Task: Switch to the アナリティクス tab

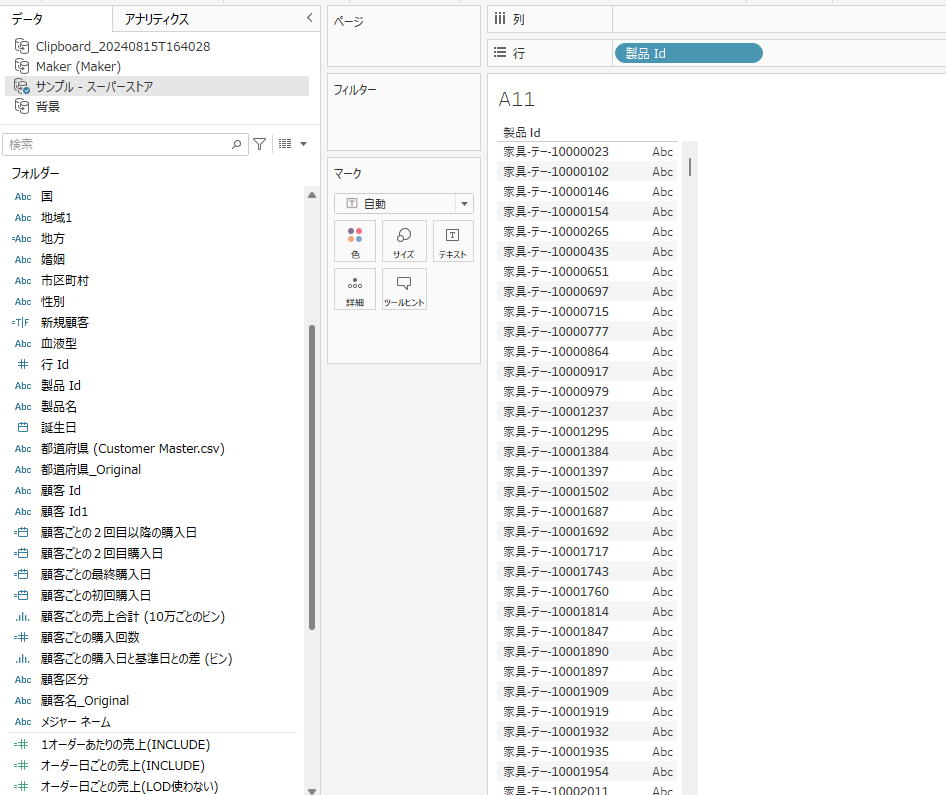Action: click(x=157, y=19)
